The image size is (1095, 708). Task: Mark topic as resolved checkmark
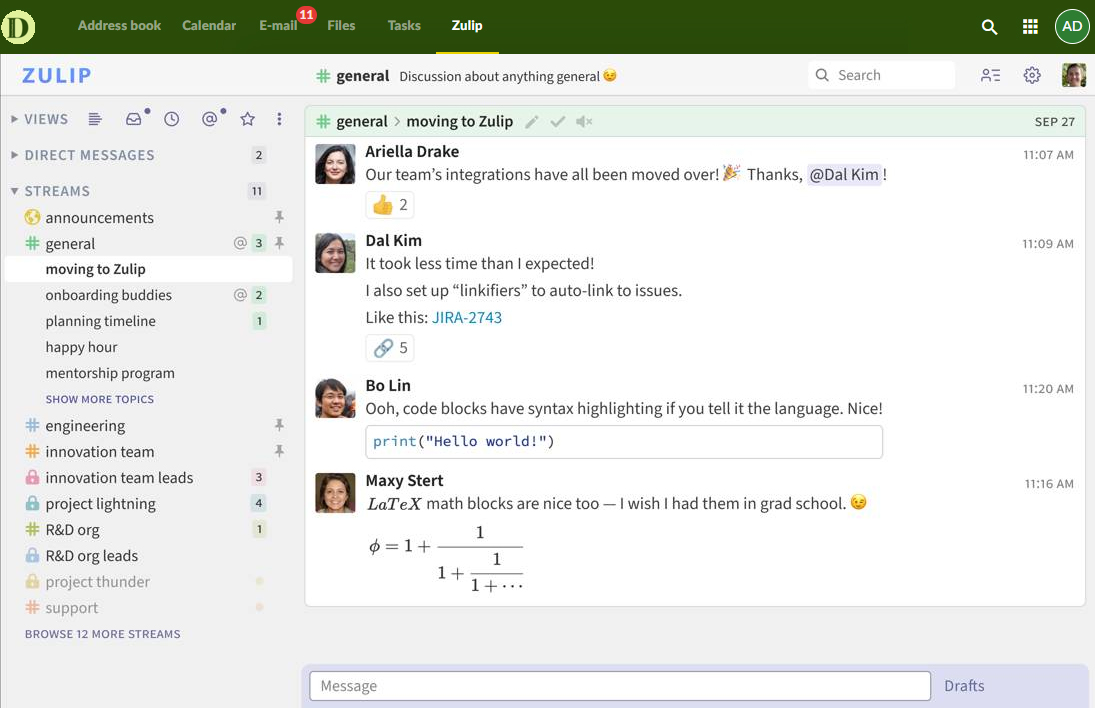tap(558, 122)
